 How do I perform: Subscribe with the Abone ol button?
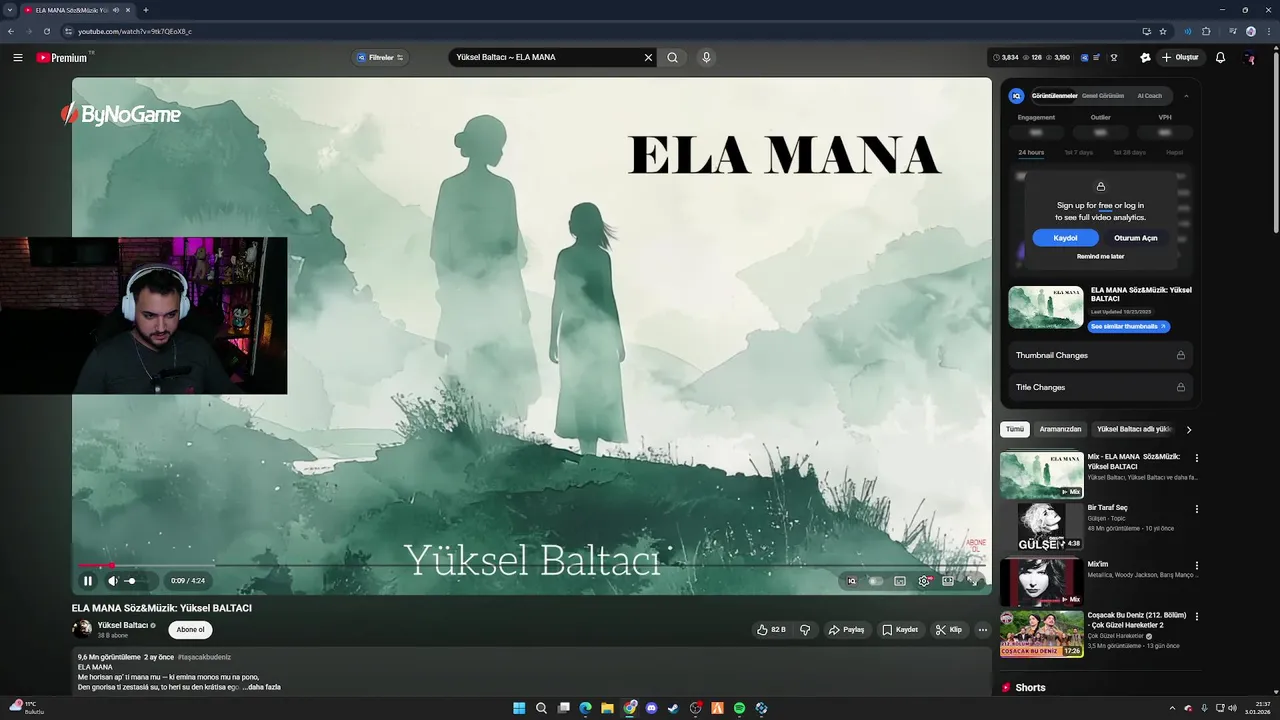coord(190,630)
